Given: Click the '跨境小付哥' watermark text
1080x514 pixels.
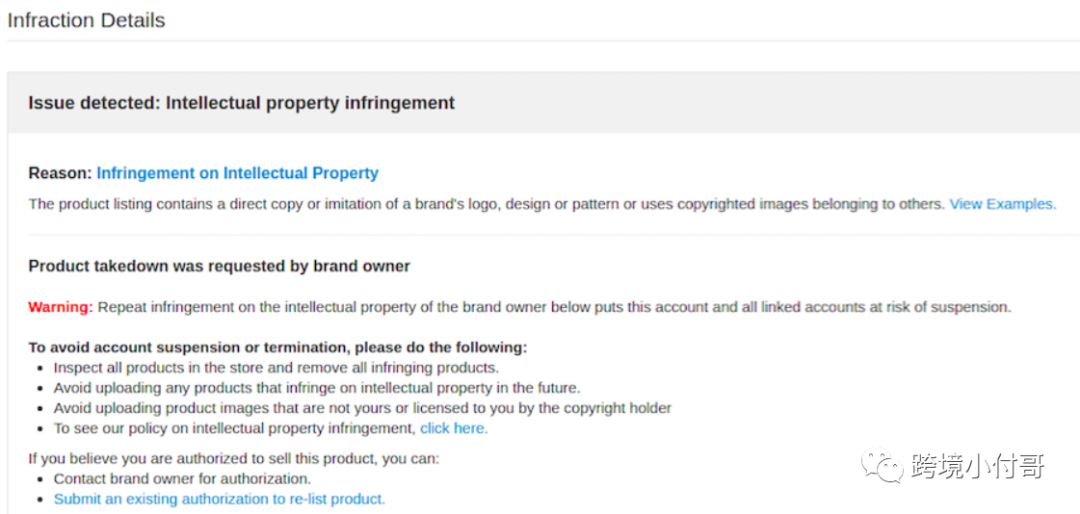Looking at the screenshot, I should coord(978,466).
